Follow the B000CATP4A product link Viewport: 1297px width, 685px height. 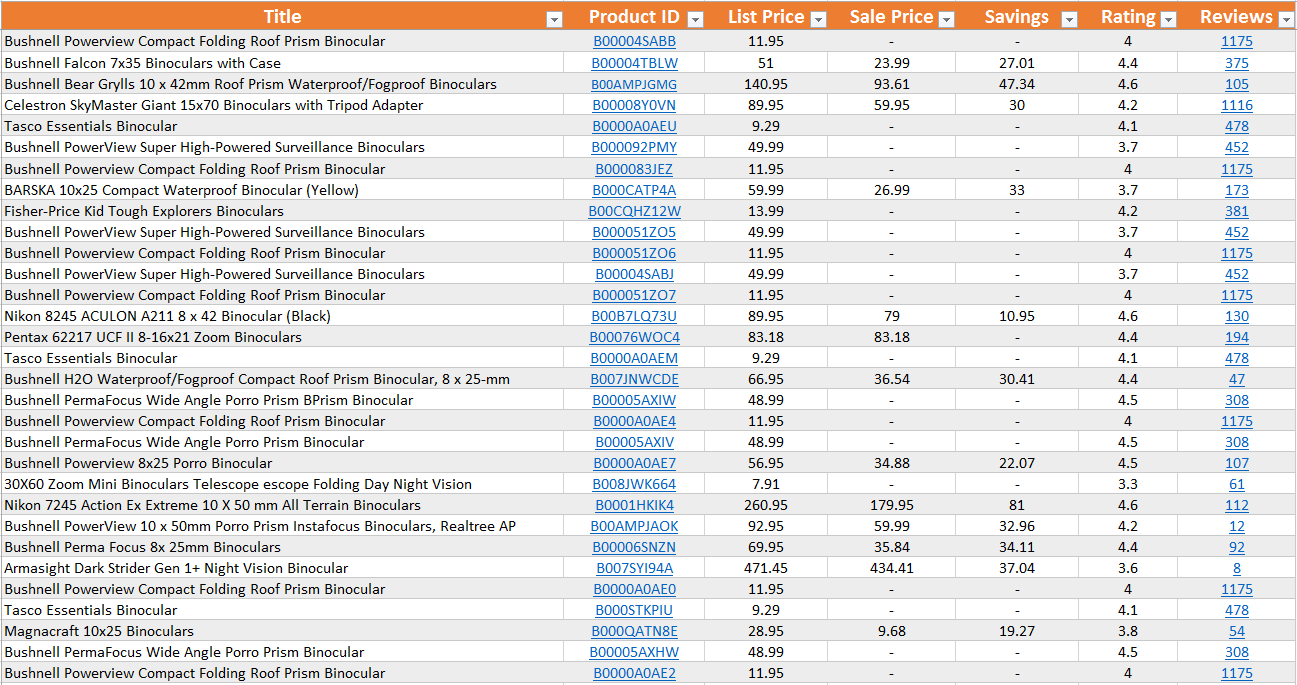pyautogui.click(x=635, y=190)
